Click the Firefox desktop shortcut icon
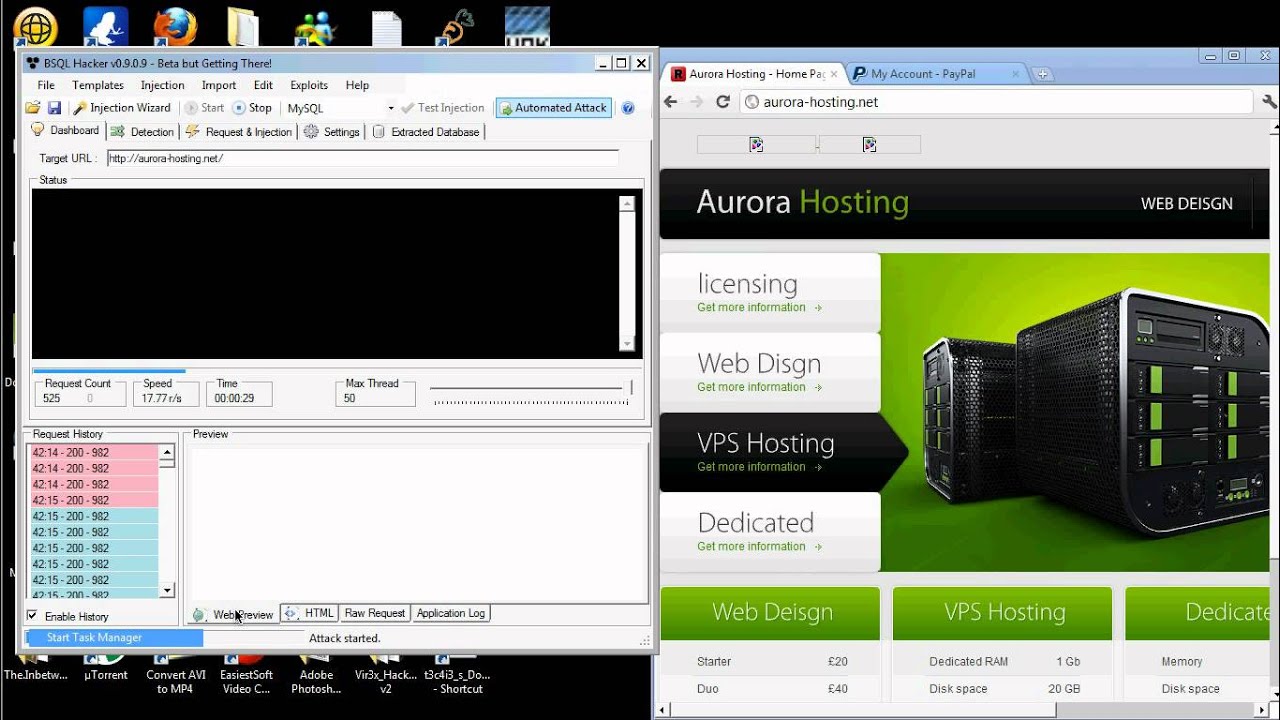 pyautogui.click(x=174, y=26)
